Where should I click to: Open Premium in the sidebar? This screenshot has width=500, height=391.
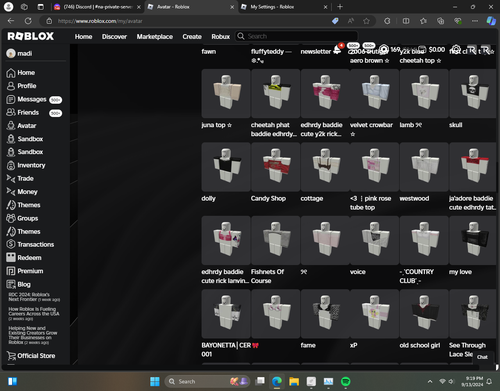coord(25,271)
